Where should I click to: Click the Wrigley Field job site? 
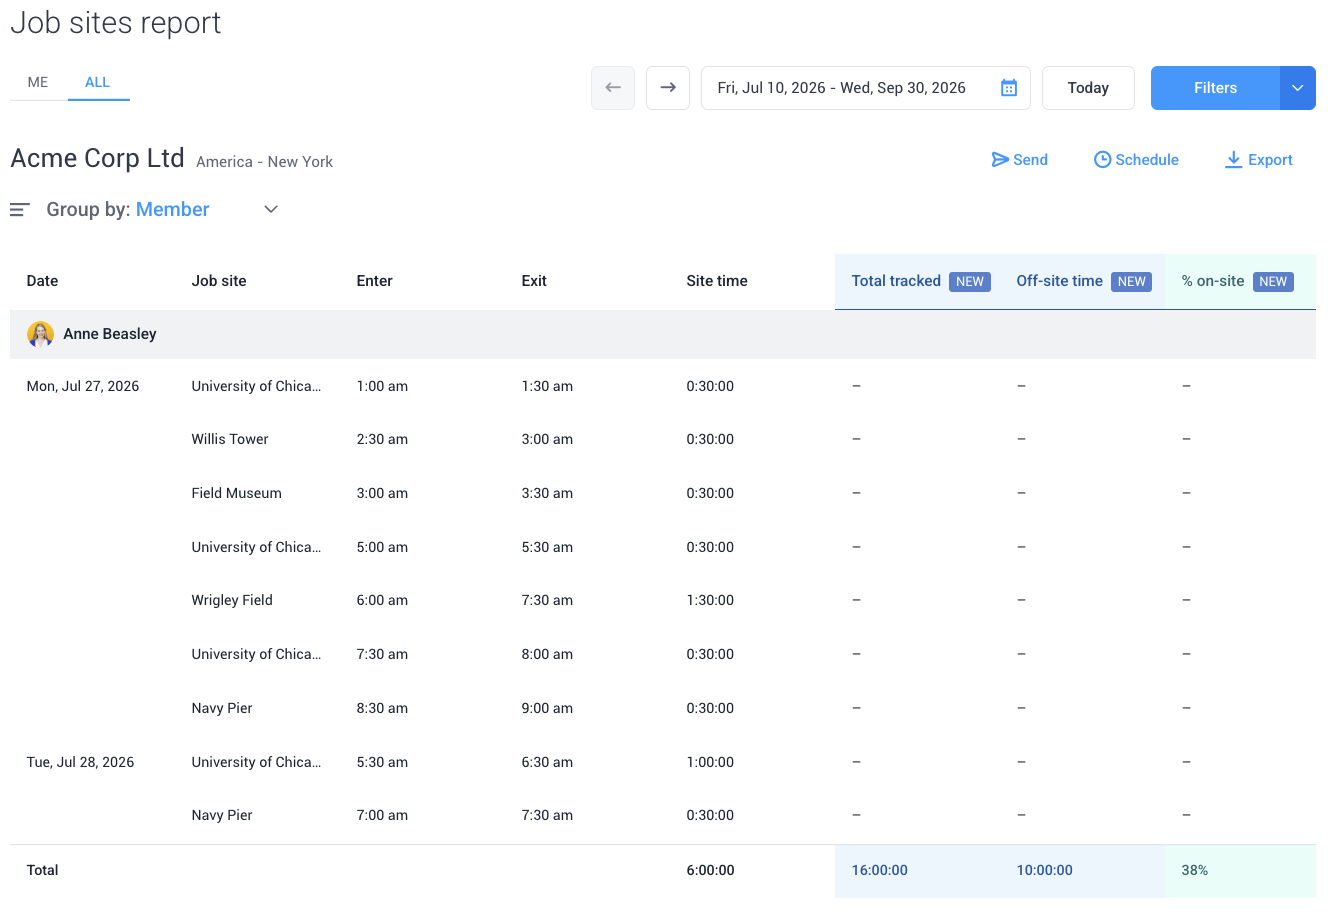coord(232,600)
